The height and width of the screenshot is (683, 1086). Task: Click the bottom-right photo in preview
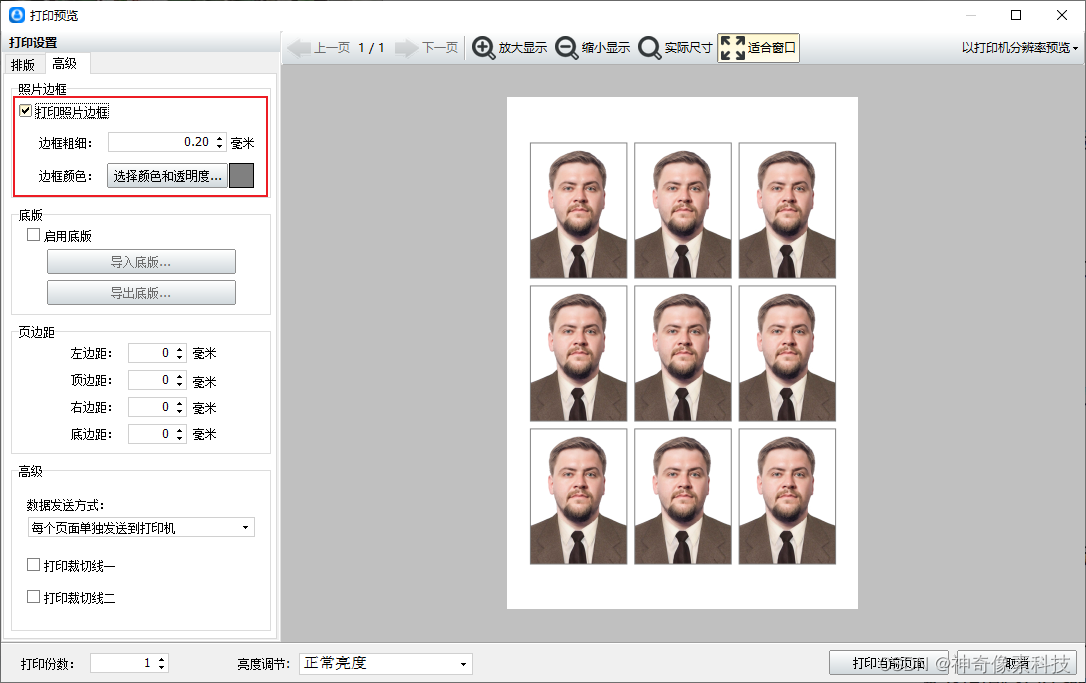(787, 496)
